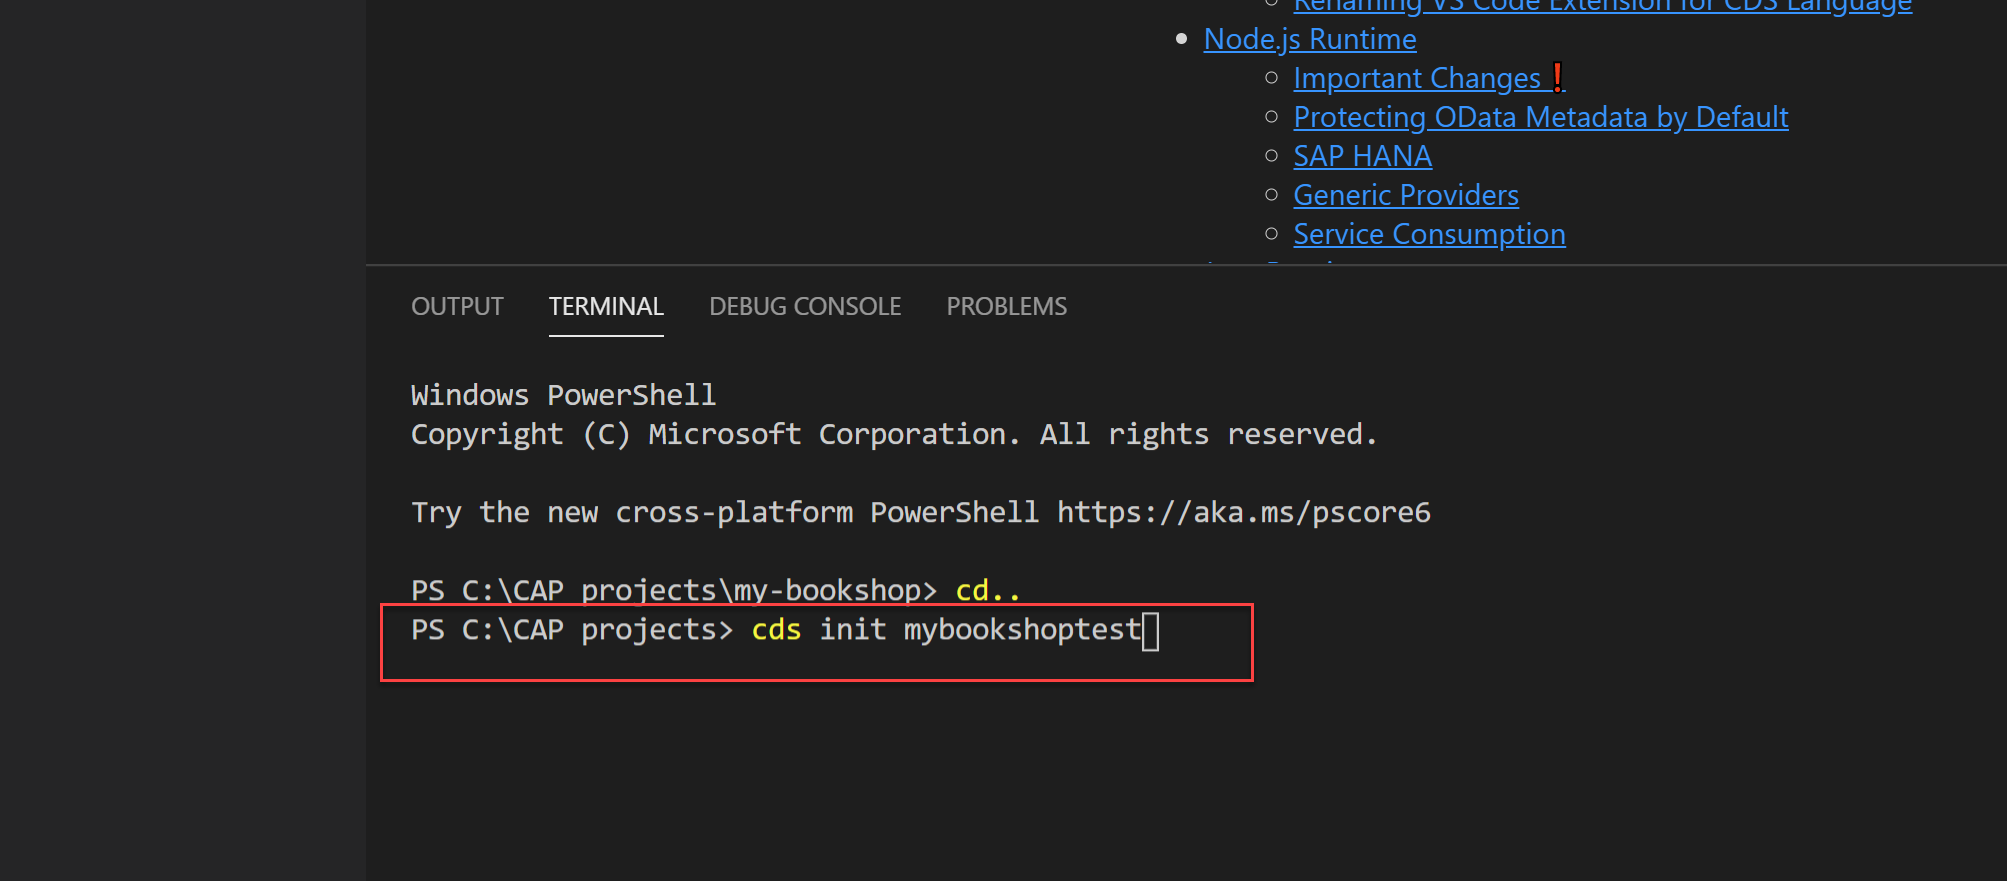Click the panel divider above the tabs
This screenshot has width=2007, height=881.
click(1186, 265)
